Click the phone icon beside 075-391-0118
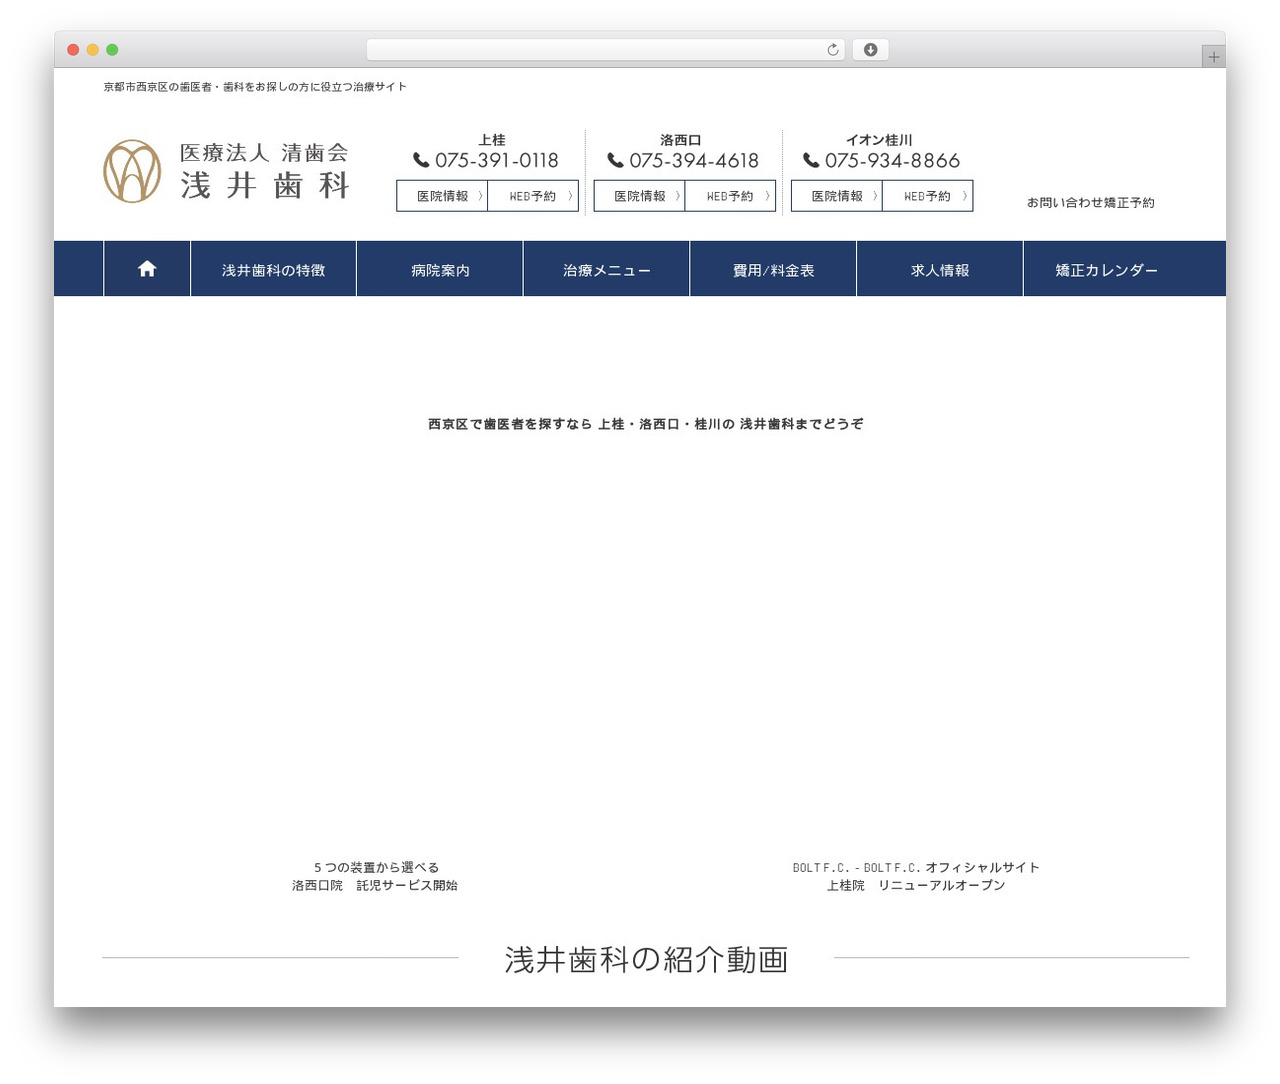Image resolution: width=1280 pixels, height=1084 pixels. [x=421, y=160]
